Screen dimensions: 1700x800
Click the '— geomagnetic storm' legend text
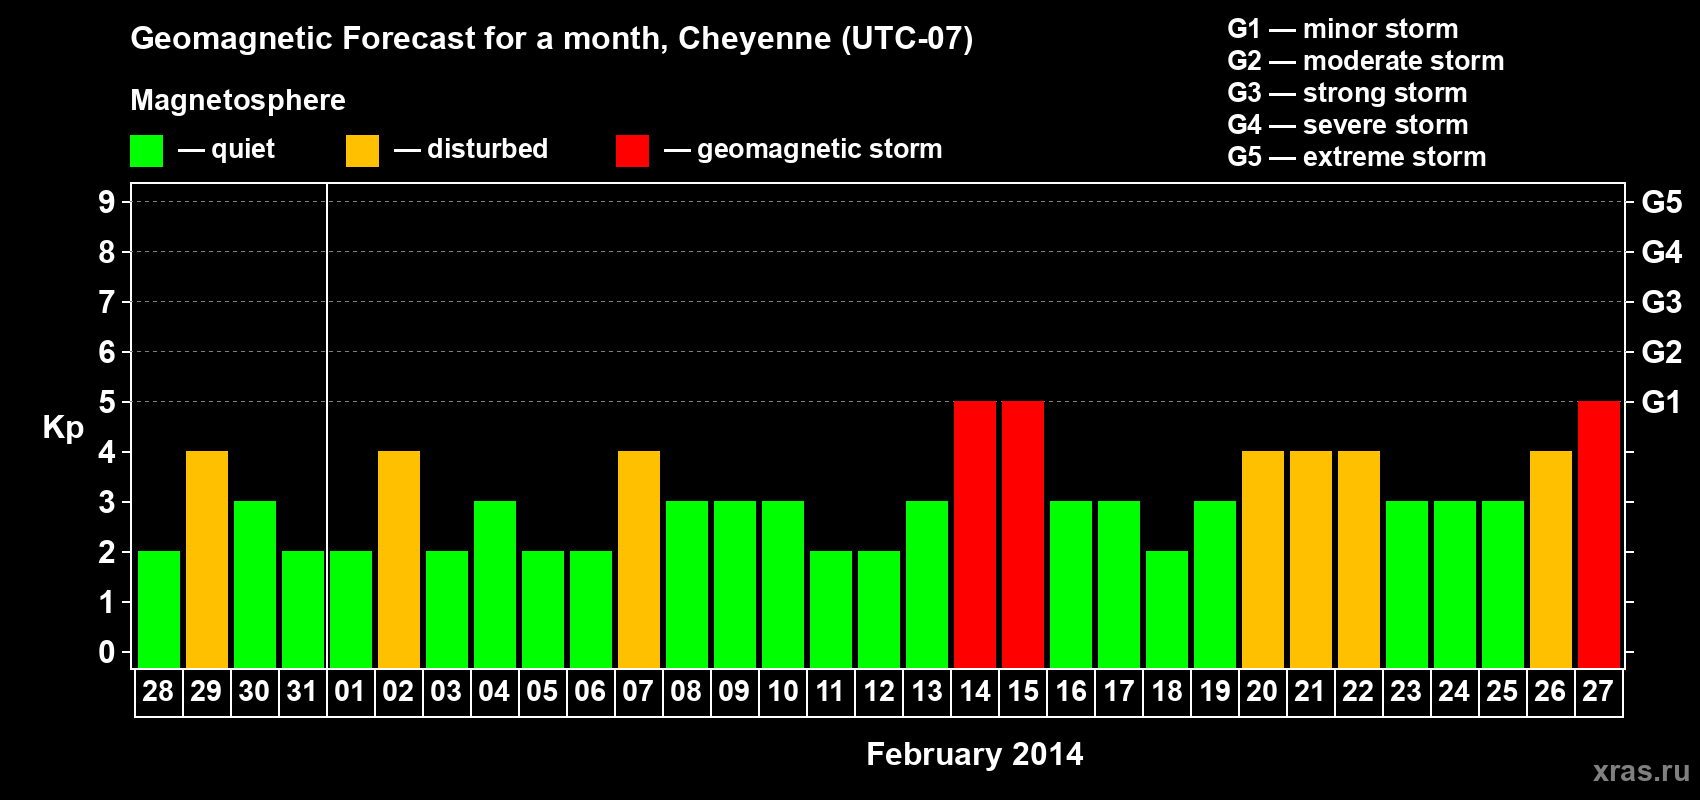pyautogui.click(x=803, y=149)
